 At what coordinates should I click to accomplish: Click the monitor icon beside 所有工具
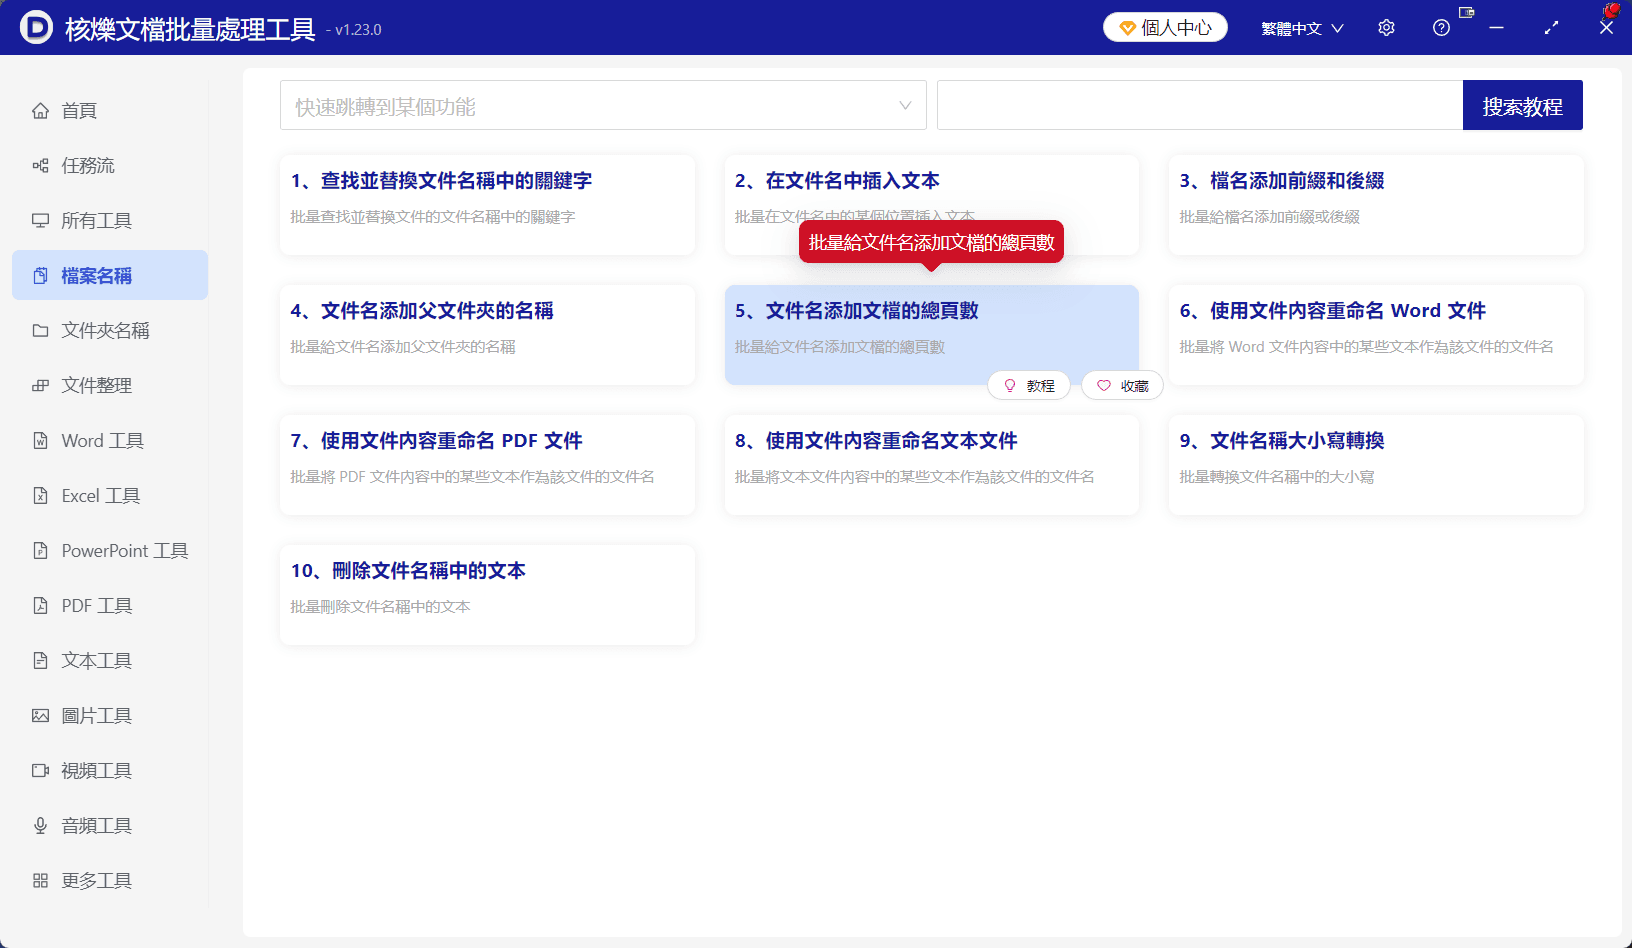tap(40, 221)
